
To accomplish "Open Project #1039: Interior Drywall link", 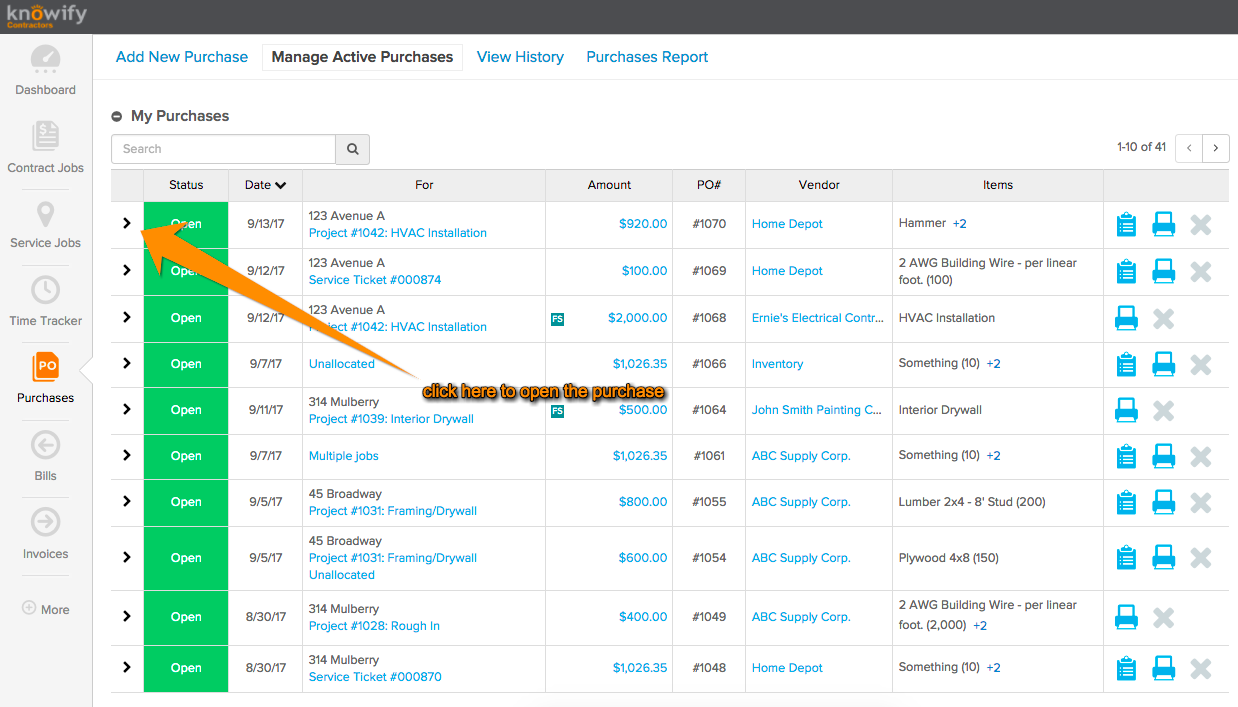I will pyautogui.click(x=391, y=419).
